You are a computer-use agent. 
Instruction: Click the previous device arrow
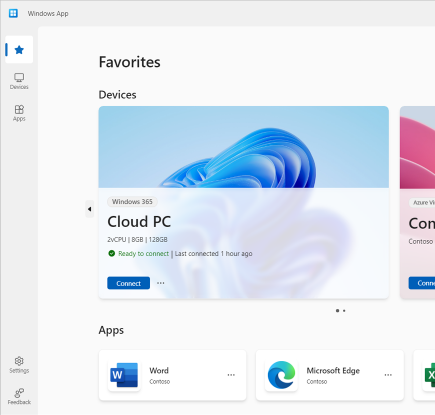click(x=89, y=209)
